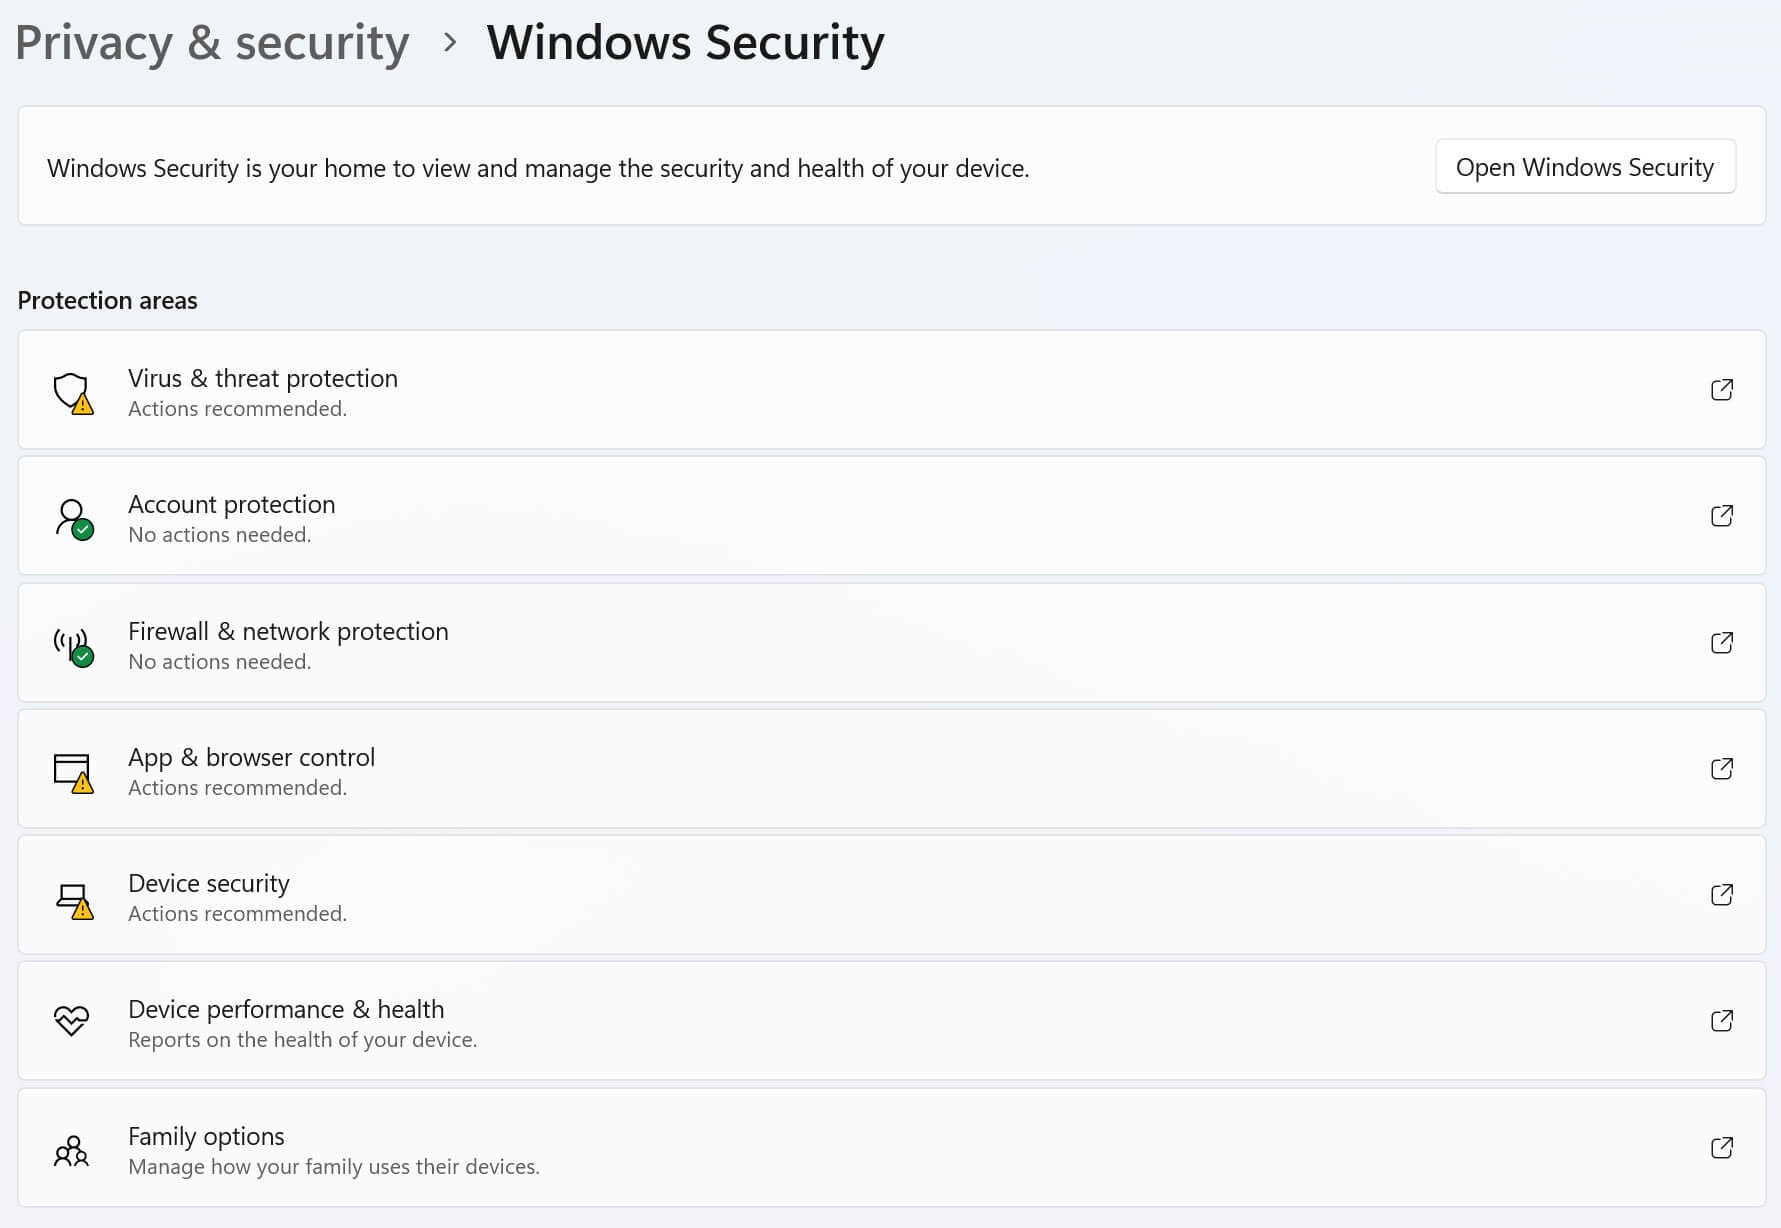Go back to Privacy & security breadcrumb
This screenshot has width=1781, height=1228.
click(x=212, y=42)
